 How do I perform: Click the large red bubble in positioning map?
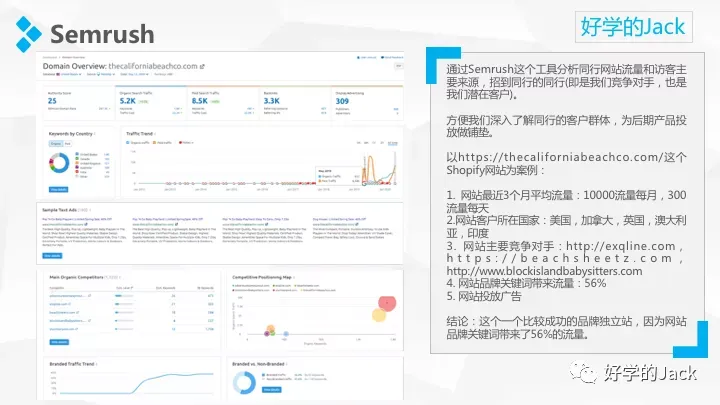(387, 303)
